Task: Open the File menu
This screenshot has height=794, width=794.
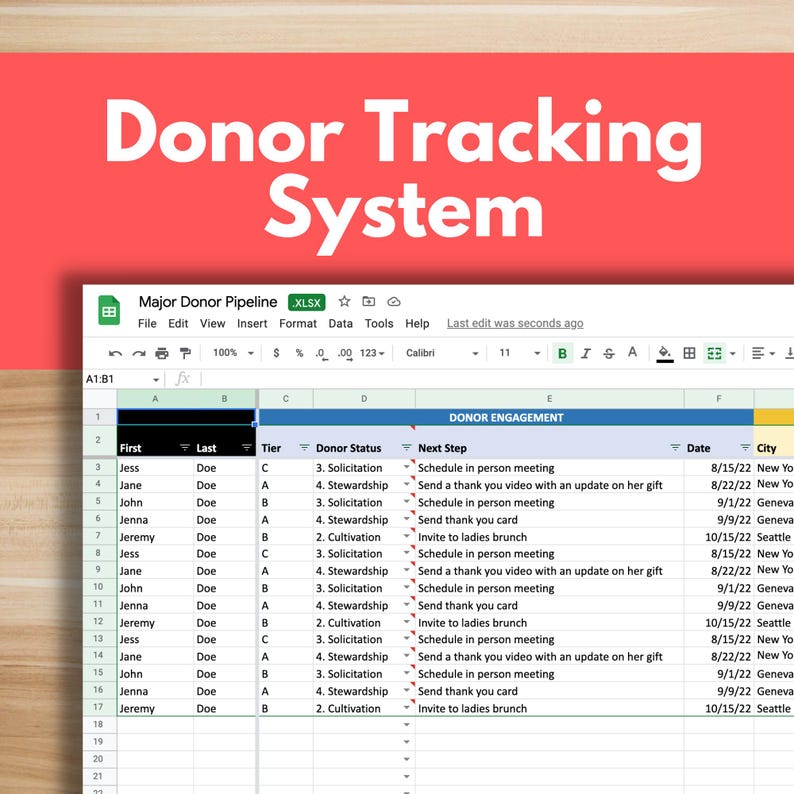Action: click(x=147, y=324)
